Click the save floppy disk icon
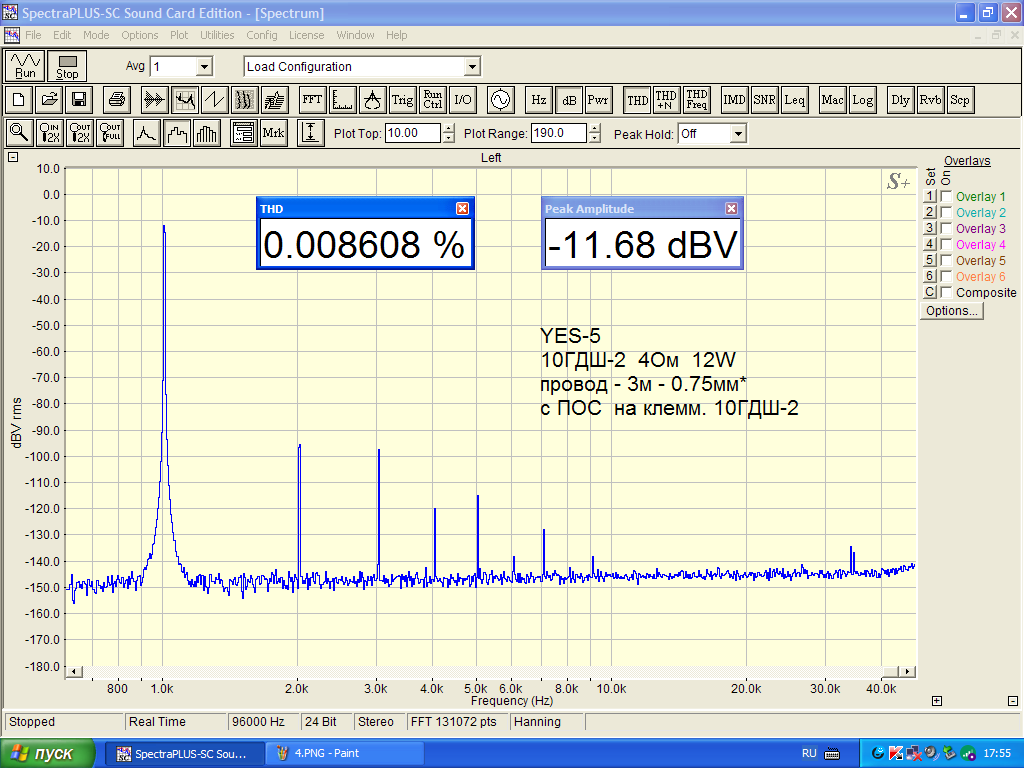 click(x=78, y=100)
